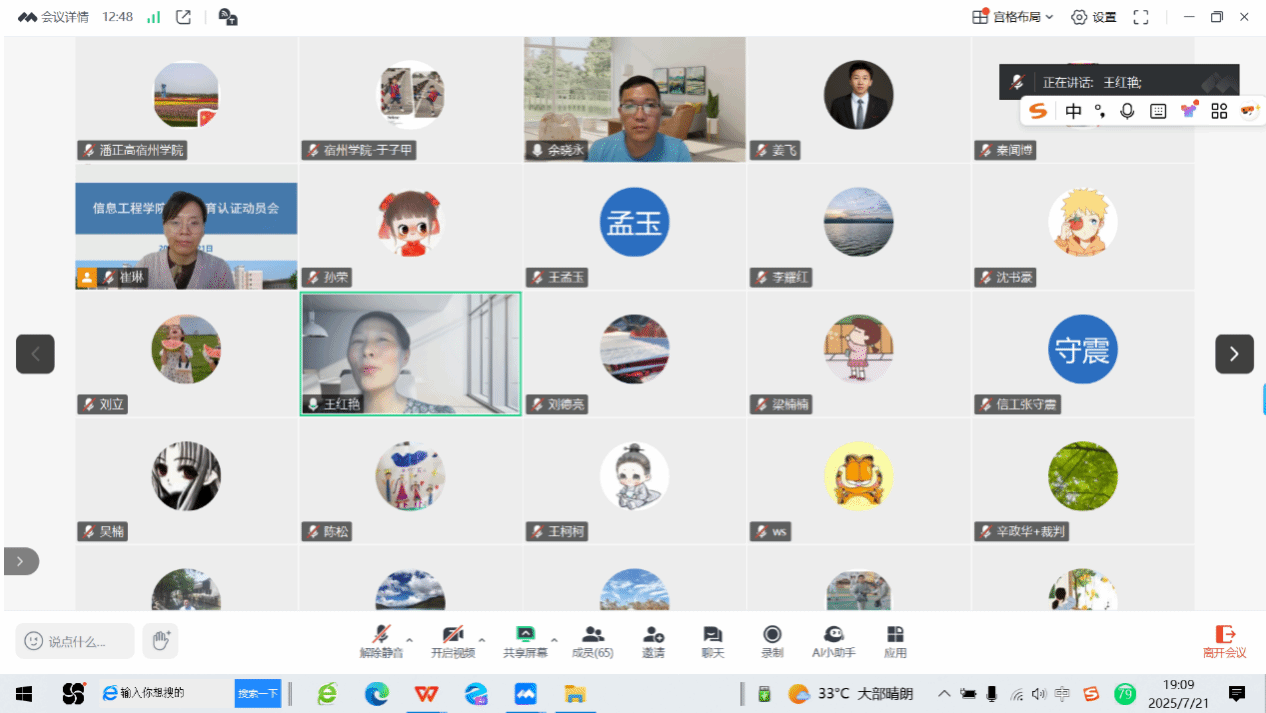Toggle 共享屏幕 screen sharing

pos(525,641)
